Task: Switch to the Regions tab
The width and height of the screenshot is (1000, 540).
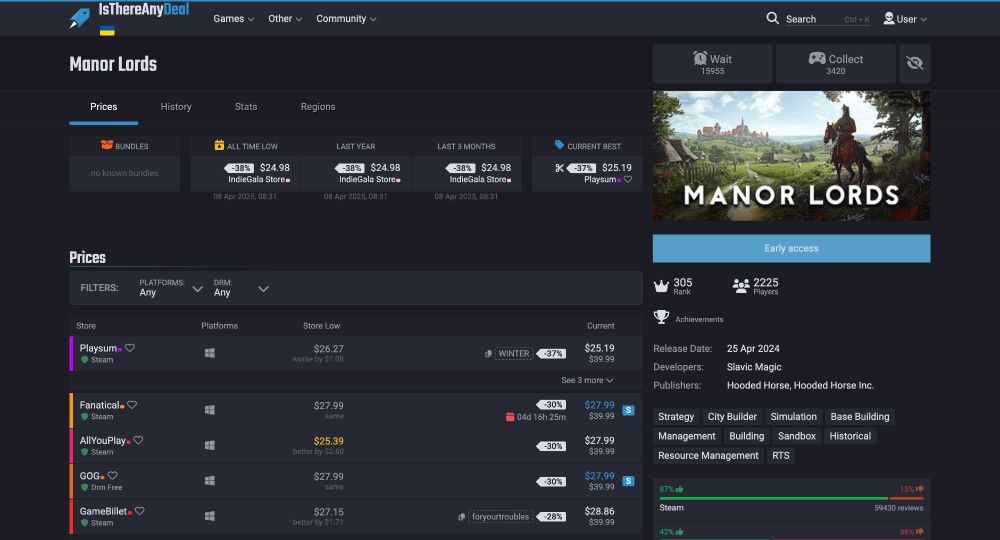Action: (318, 106)
